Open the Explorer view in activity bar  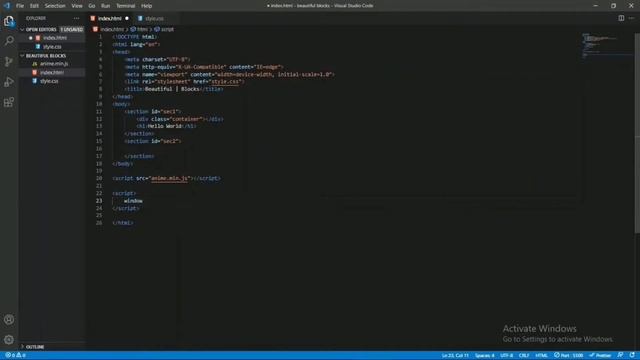[x=9, y=21]
